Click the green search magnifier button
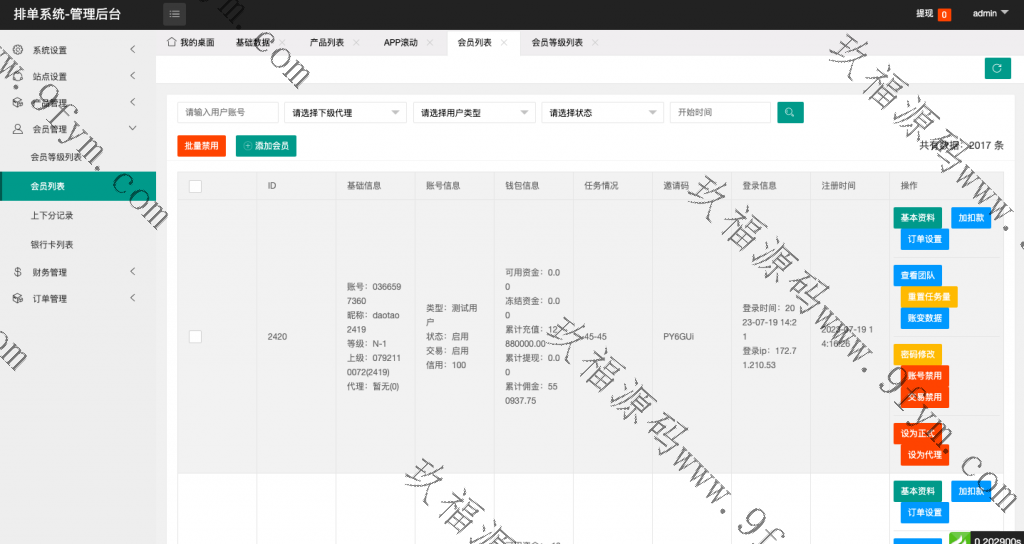1024x544 pixels. (x=790, y=113)
